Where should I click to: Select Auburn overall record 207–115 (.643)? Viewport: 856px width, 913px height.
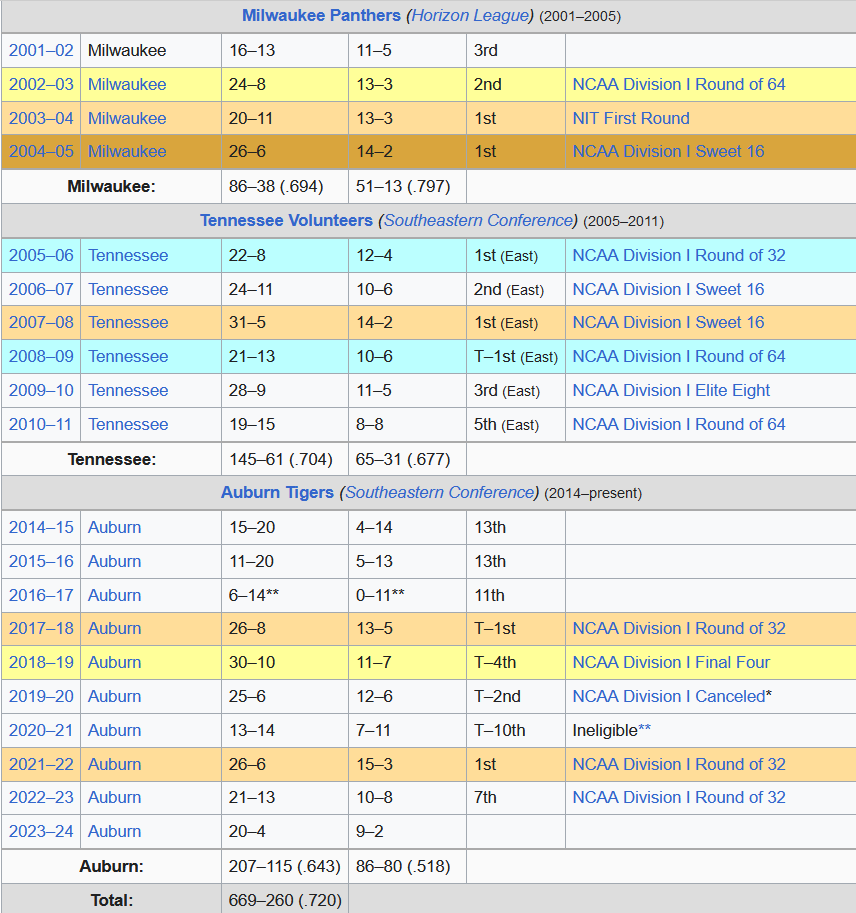[x=285, y=867]
